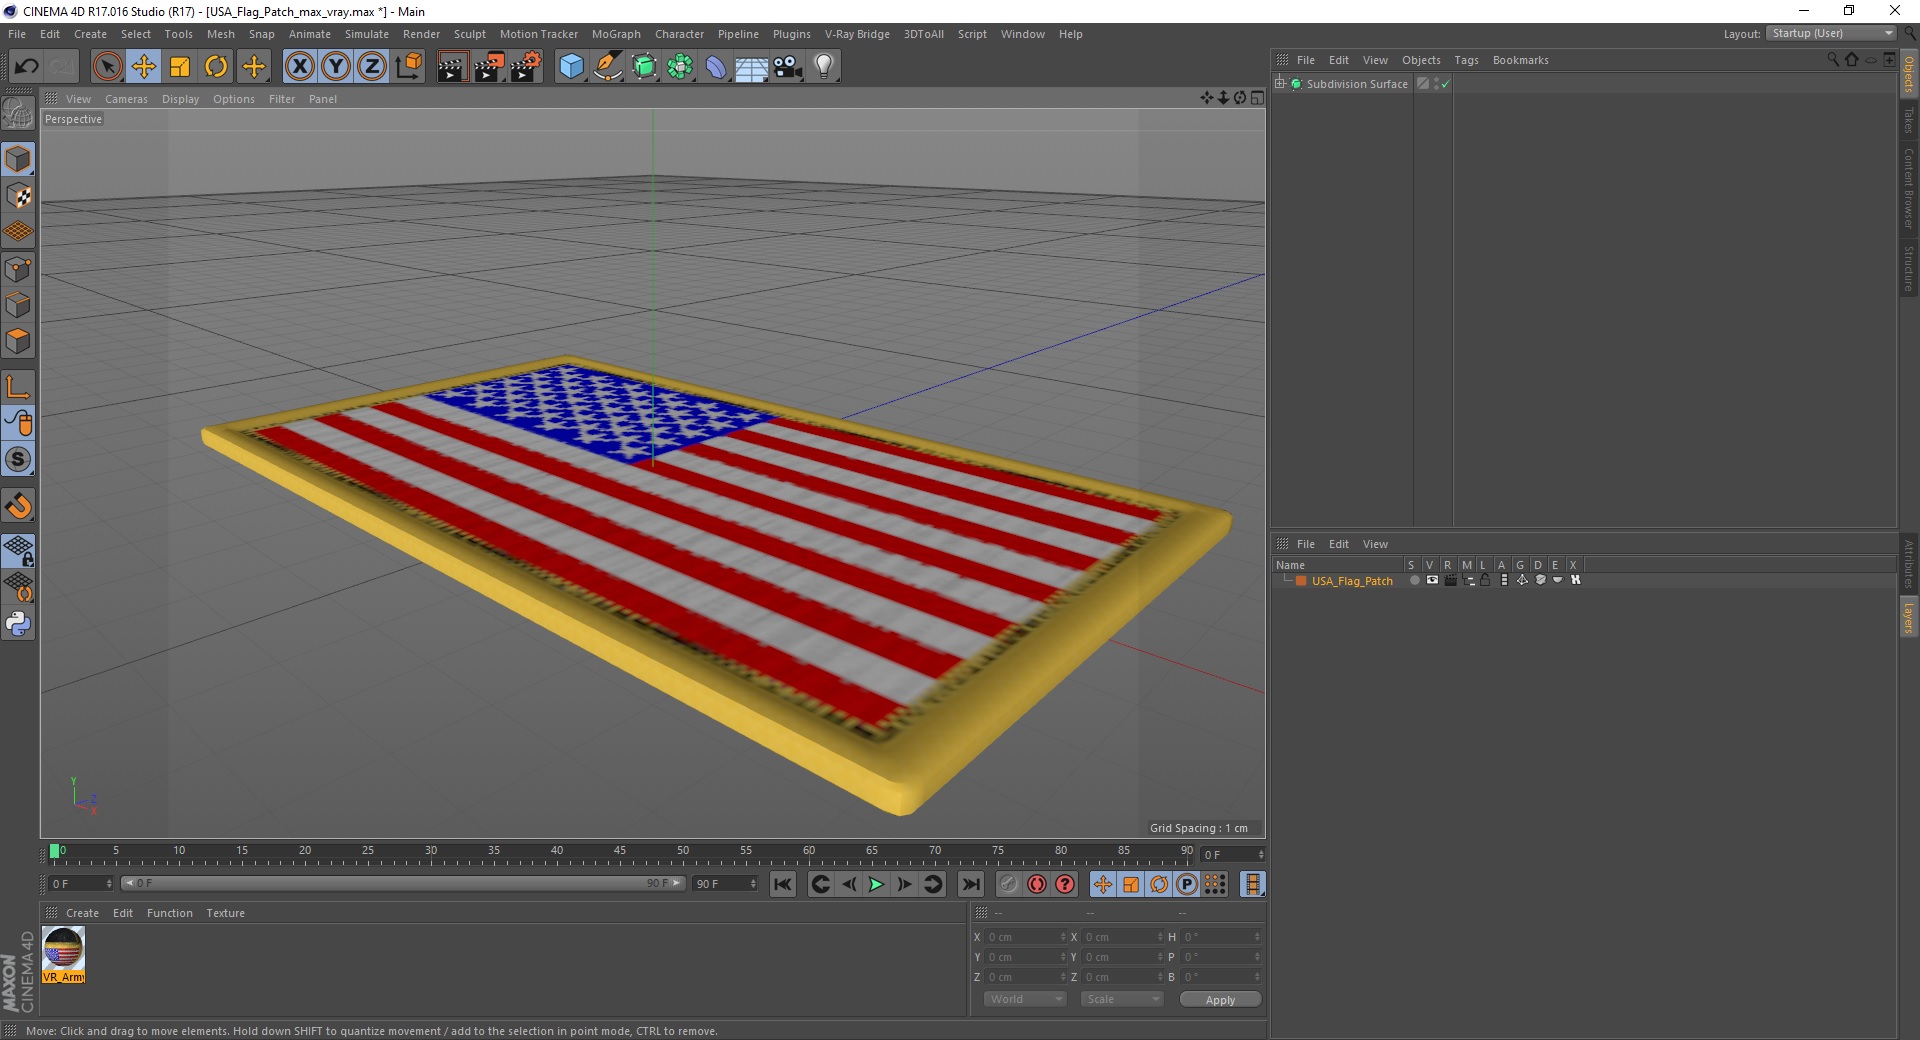1920x1040 pixels.
Task: Open Material Manager Create menu
Action: pos(82,913)
